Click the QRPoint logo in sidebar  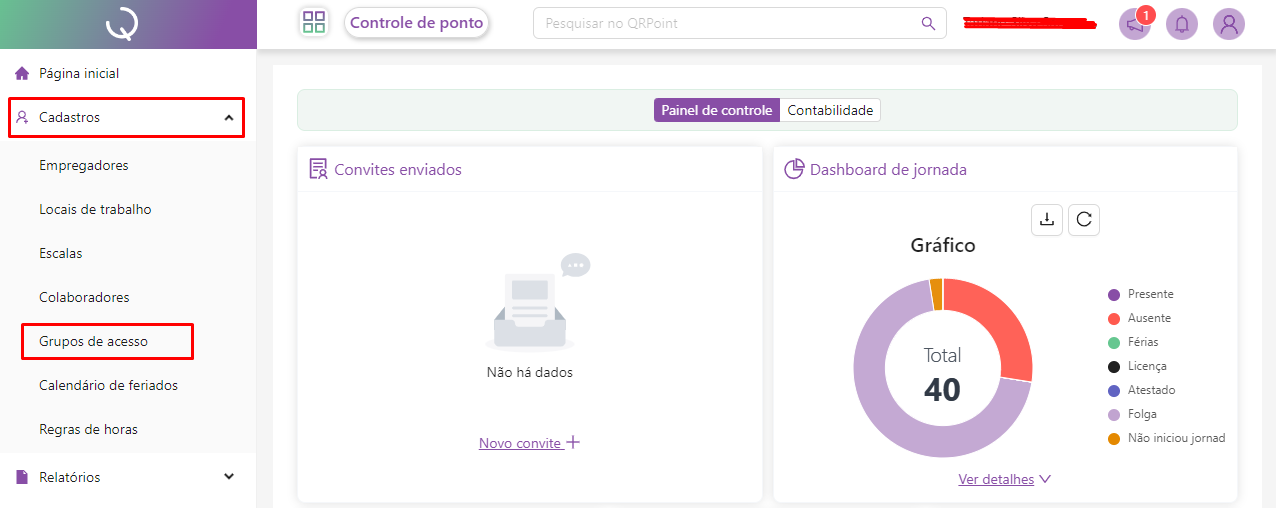(128, 24)
